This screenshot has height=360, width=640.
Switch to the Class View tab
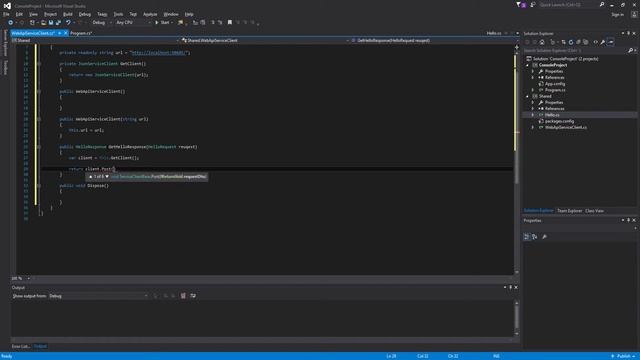point(594,211)
